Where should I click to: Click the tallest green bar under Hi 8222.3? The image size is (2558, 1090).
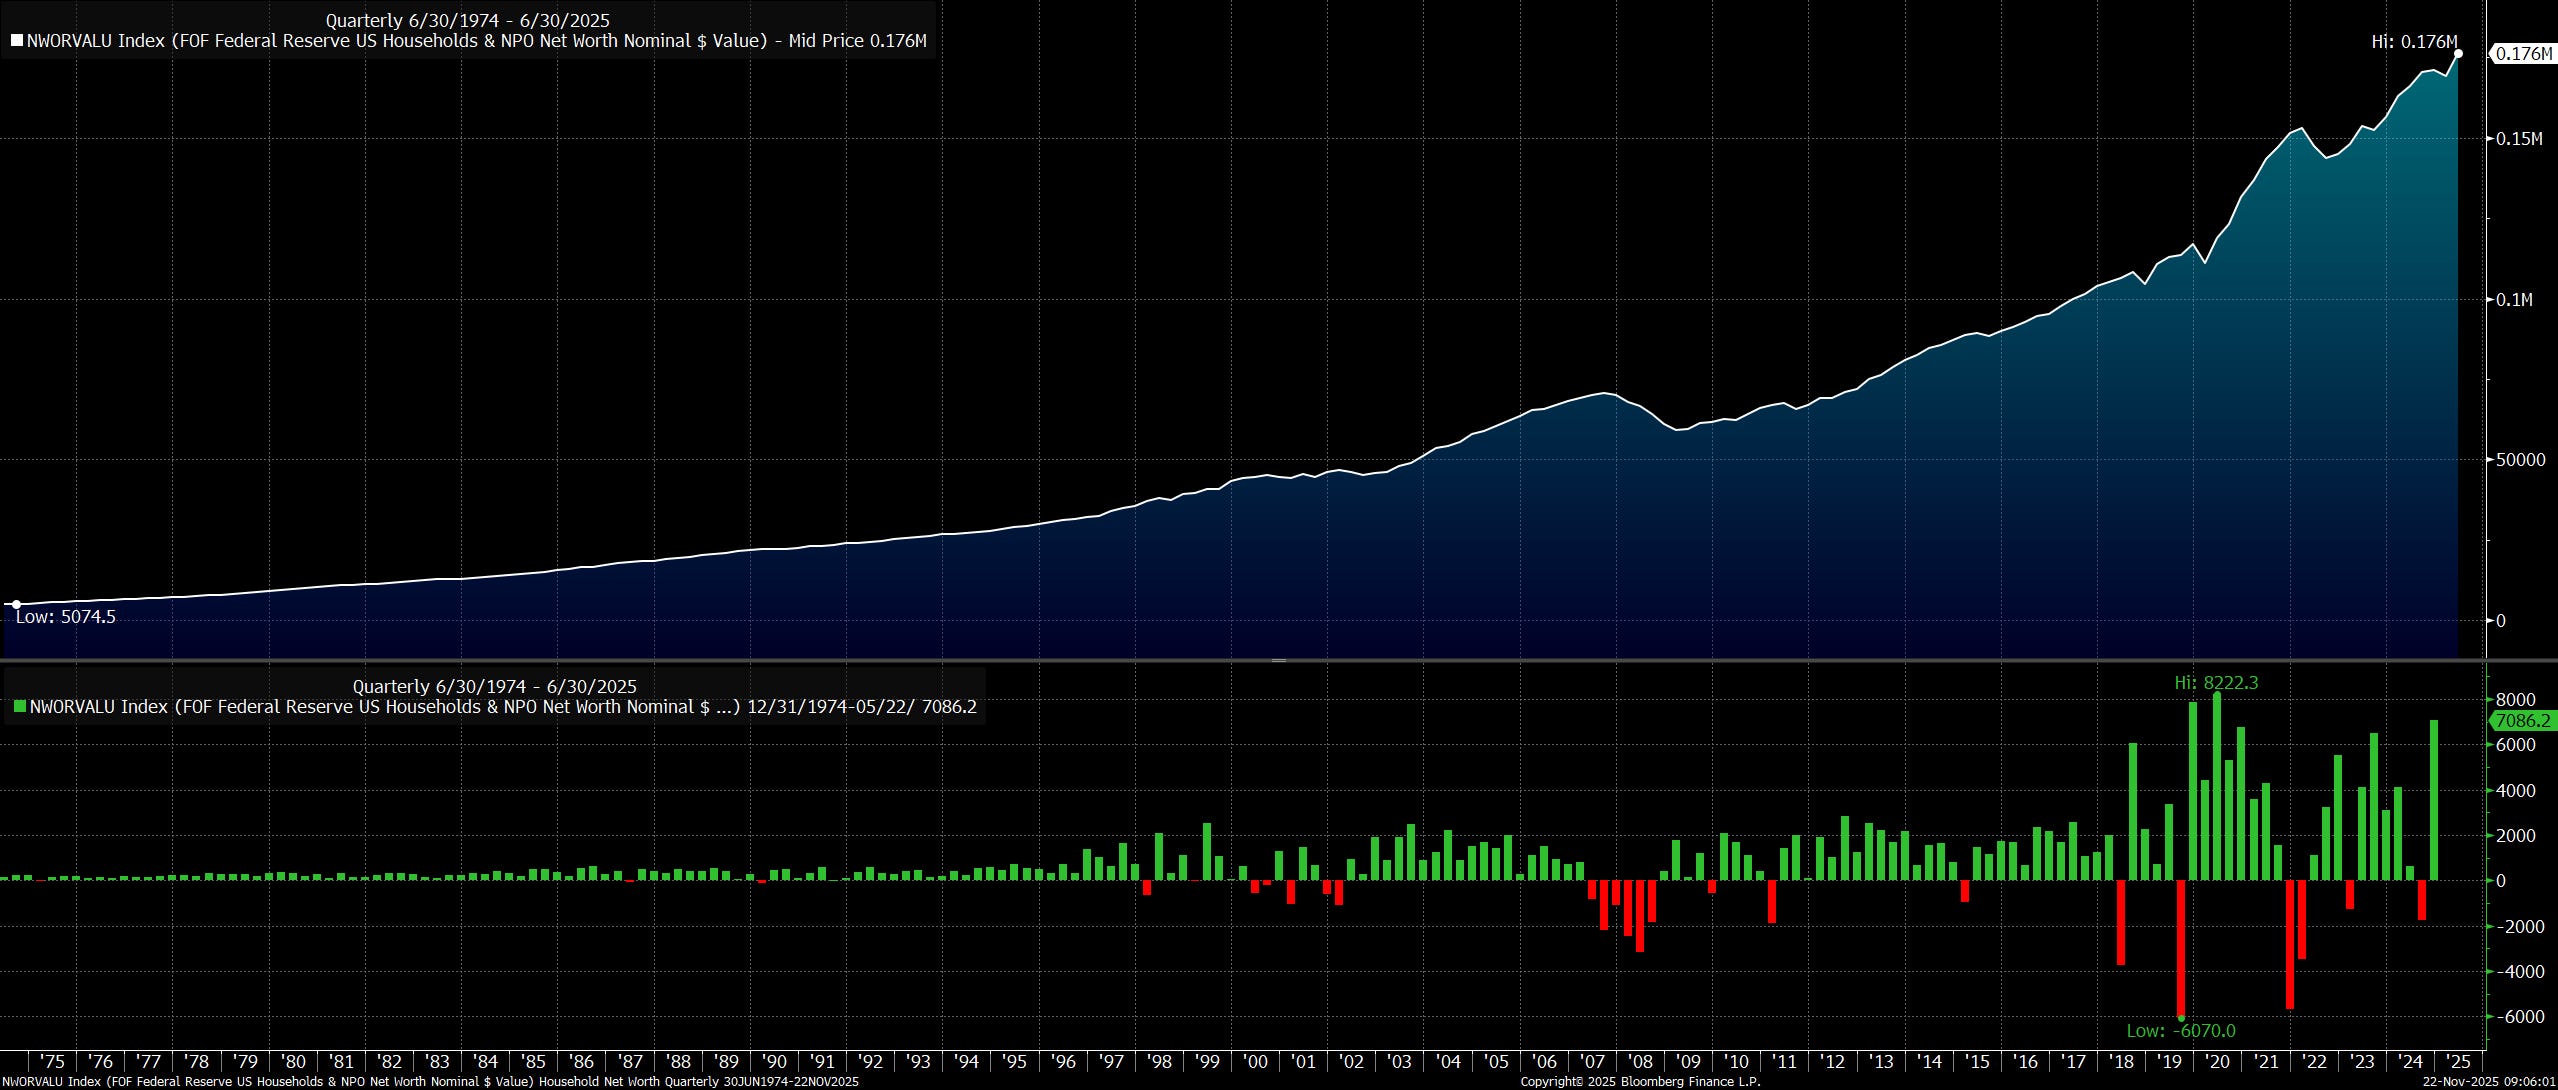(2217, 786)
